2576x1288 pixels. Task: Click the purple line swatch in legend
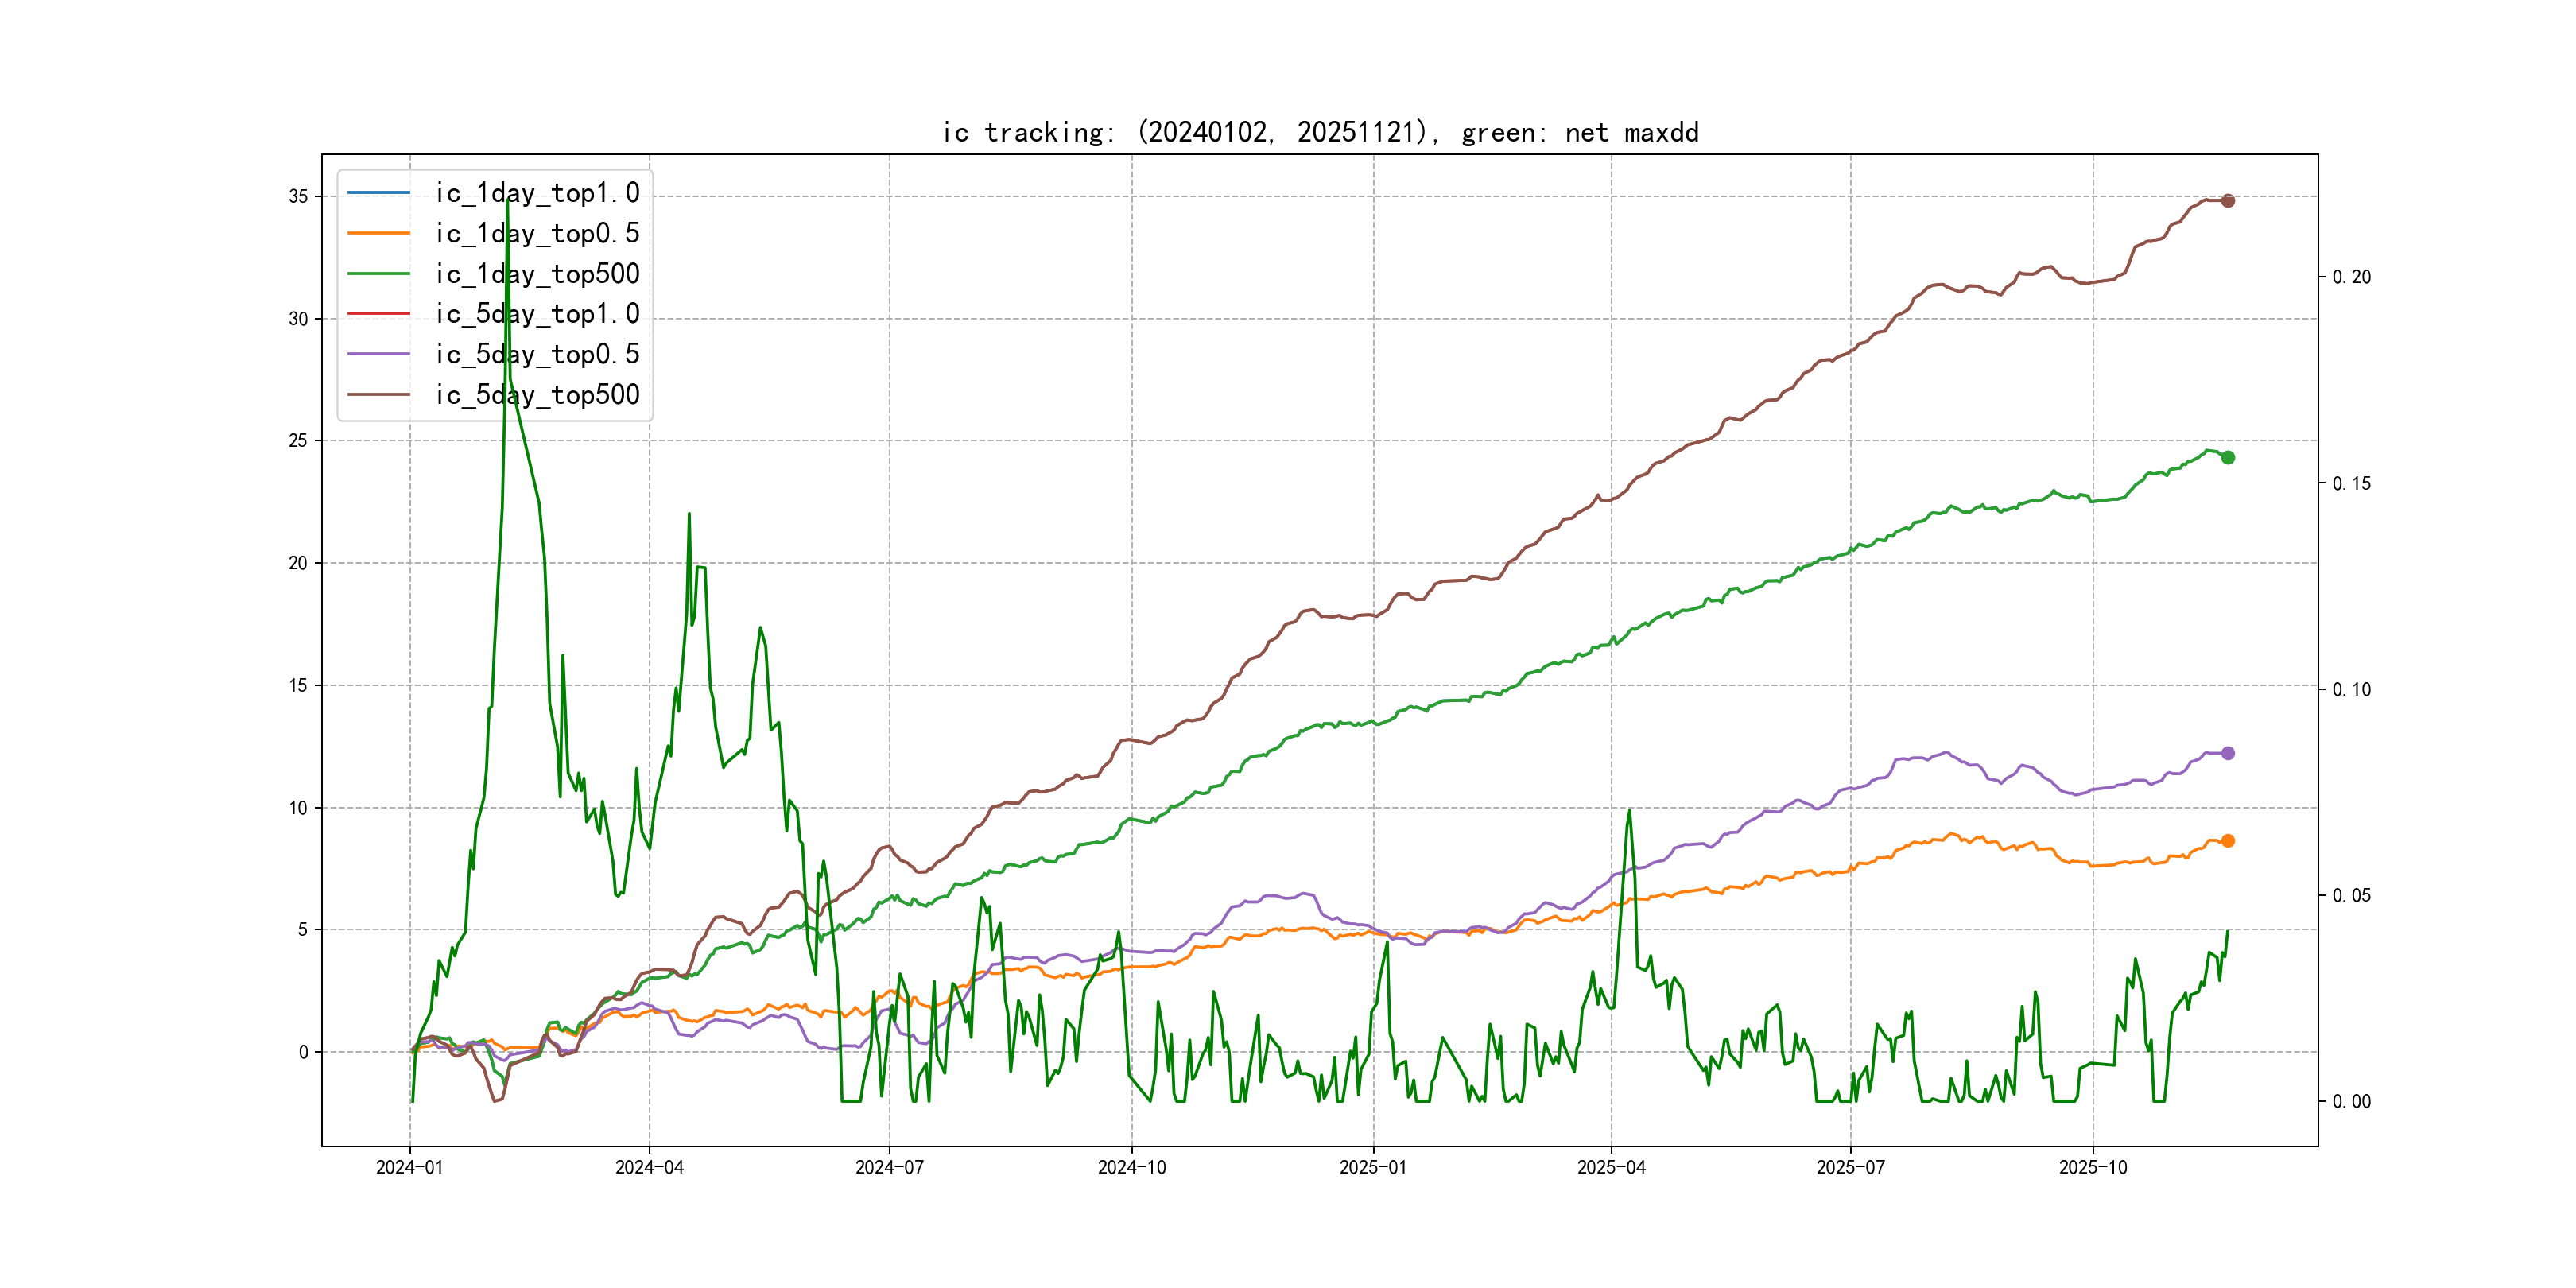(379, 354)
